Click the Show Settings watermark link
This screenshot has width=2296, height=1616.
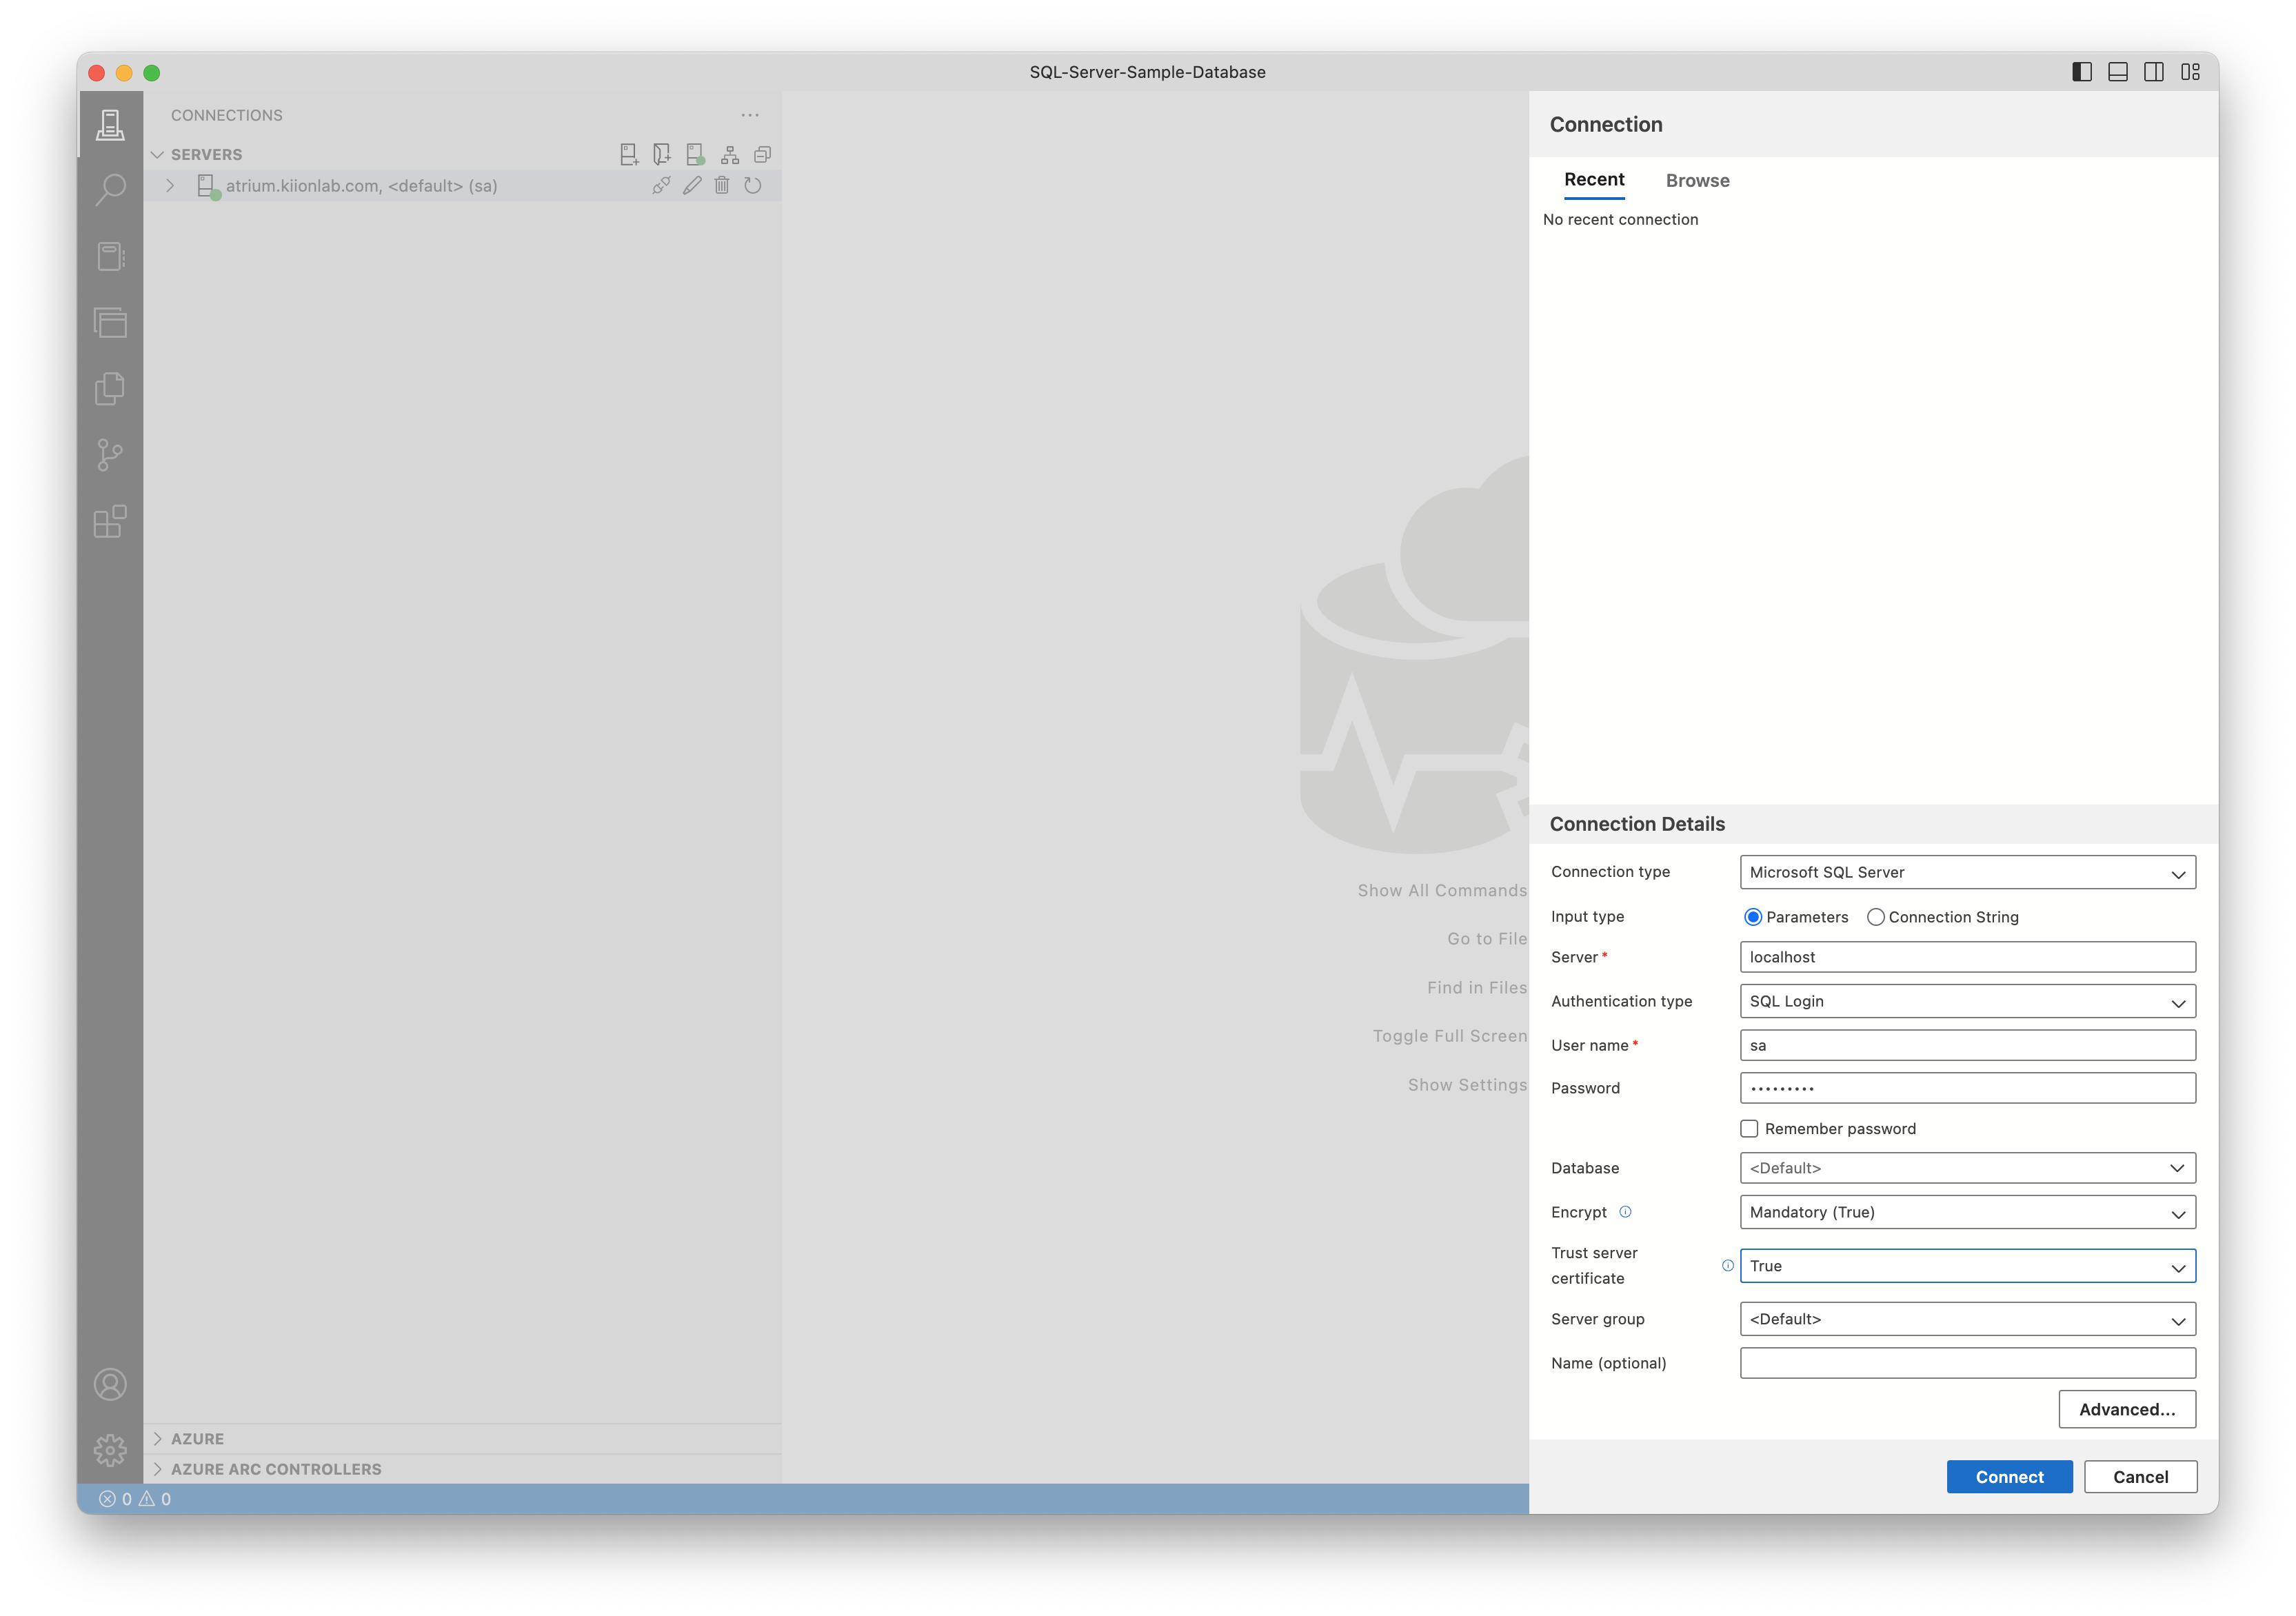[1467, 1084]
